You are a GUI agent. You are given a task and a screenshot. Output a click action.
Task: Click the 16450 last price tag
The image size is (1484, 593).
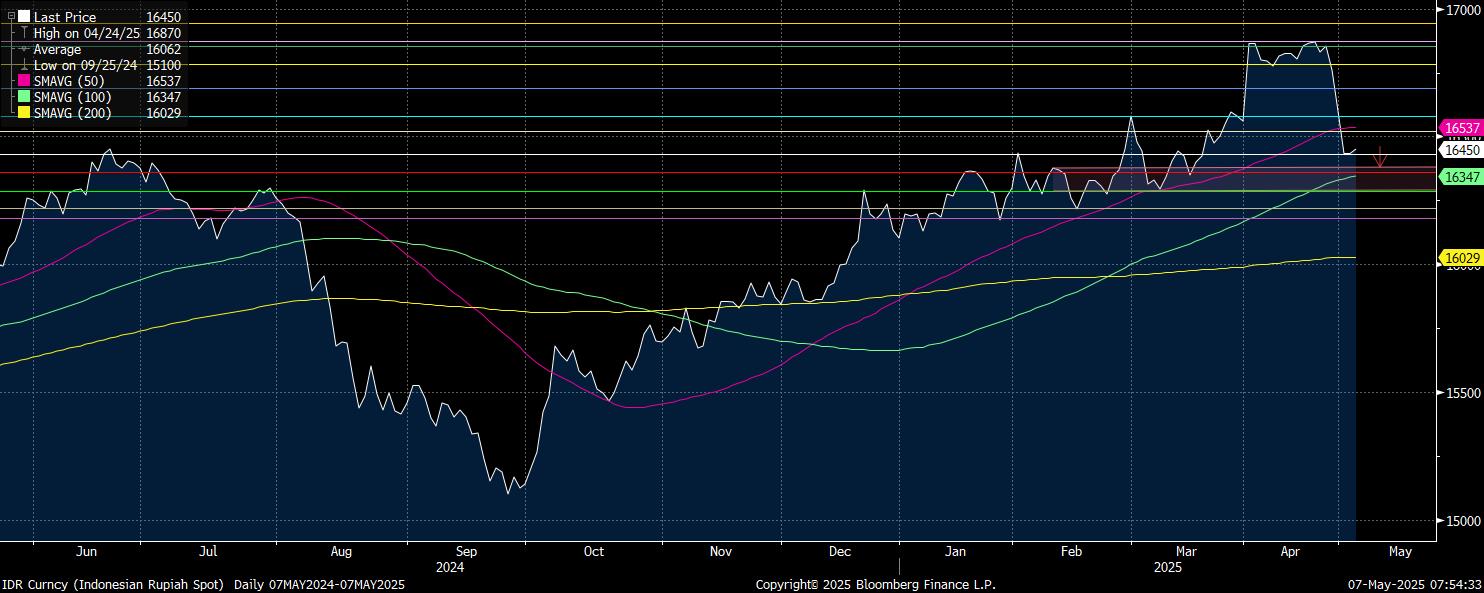1462,149
